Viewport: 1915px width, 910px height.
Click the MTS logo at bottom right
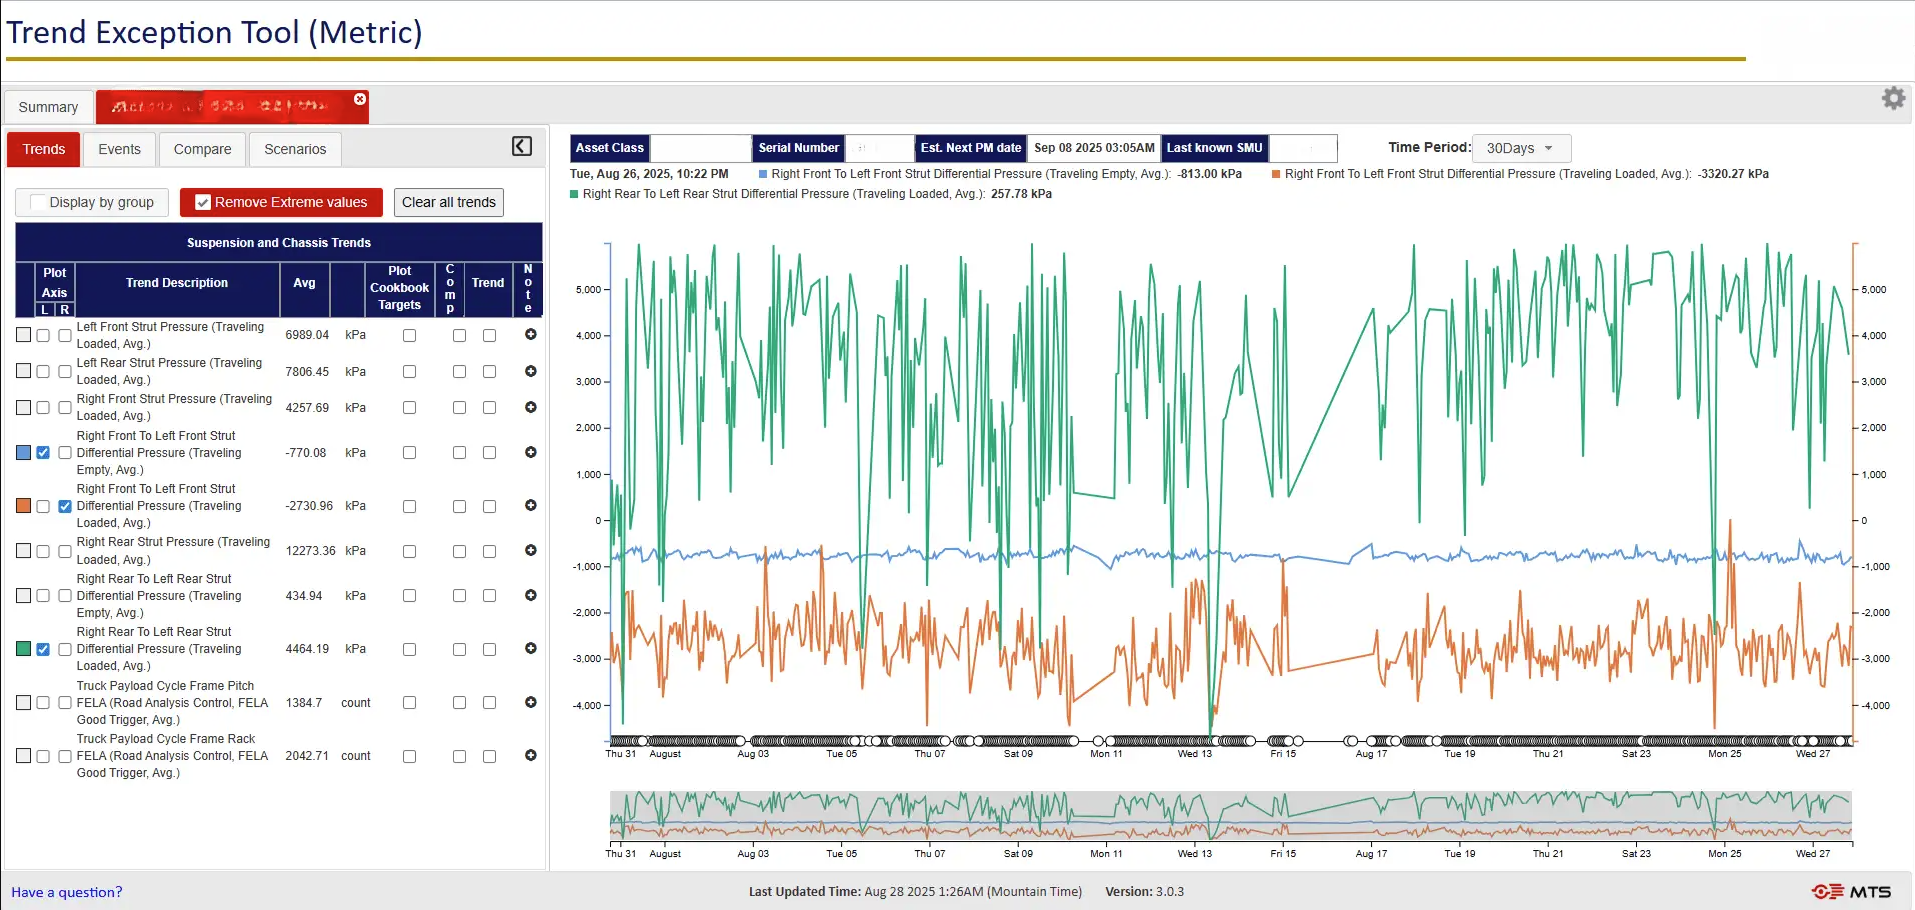[1855, 889]
